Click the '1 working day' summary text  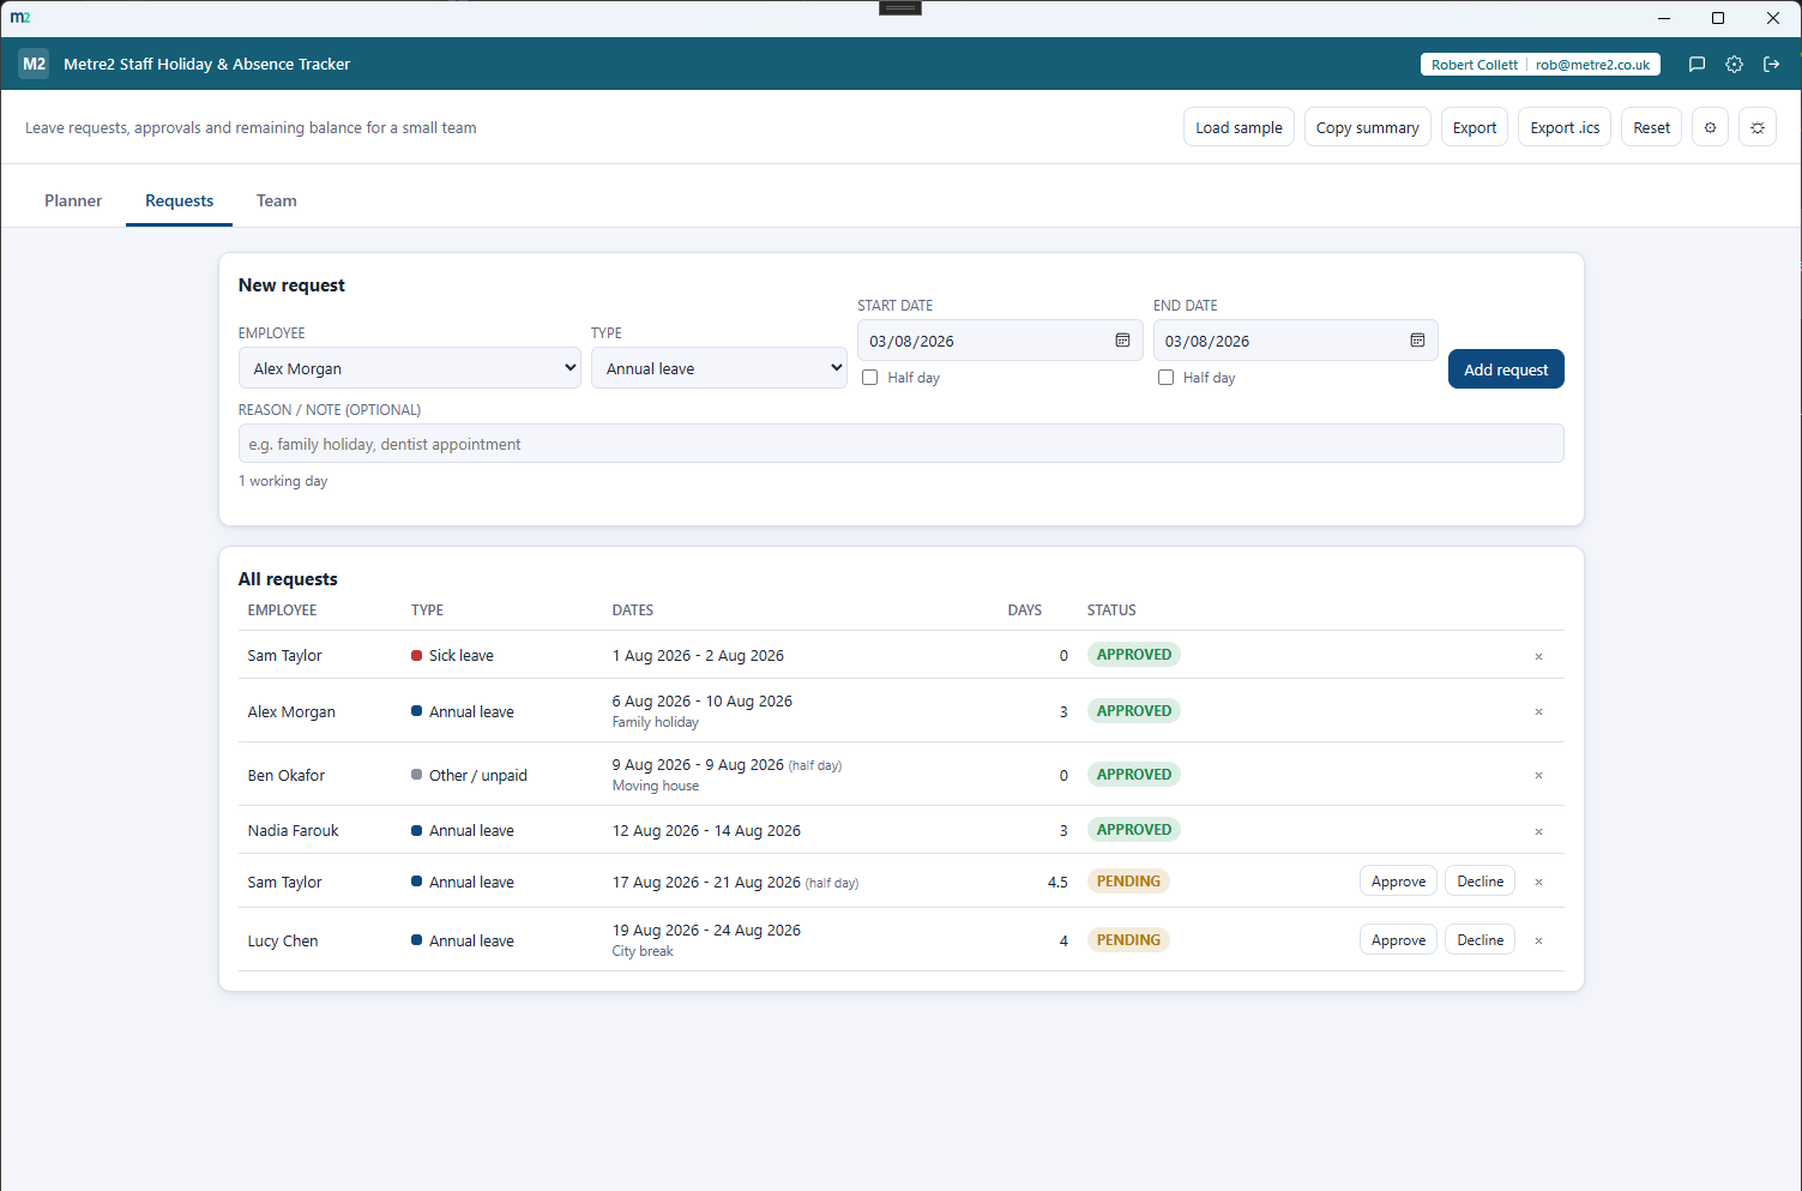(x=283, y=481)
